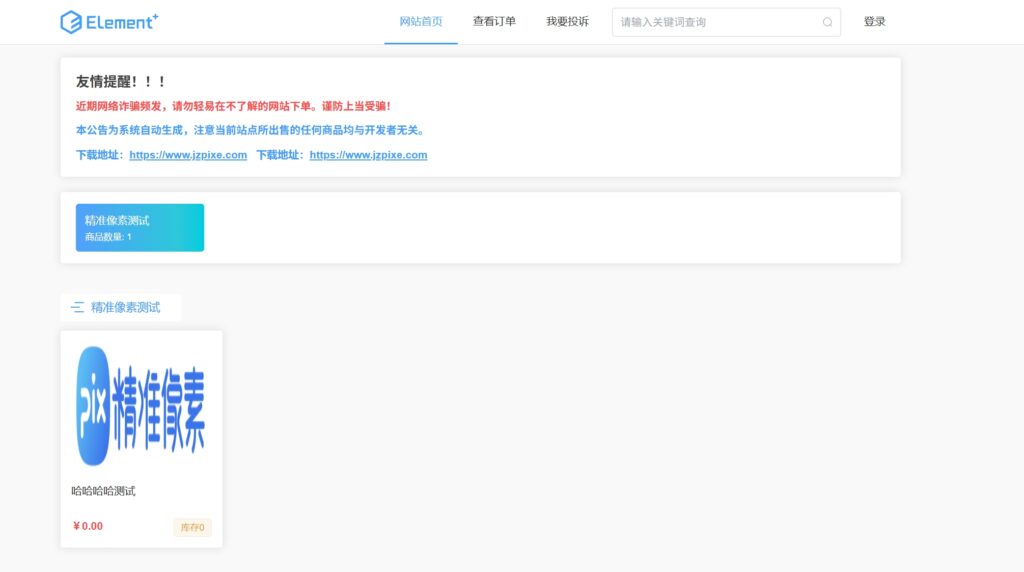Open the second 下载地址 jzpixe.com link

pyautogui.click(x=368, y=155)
